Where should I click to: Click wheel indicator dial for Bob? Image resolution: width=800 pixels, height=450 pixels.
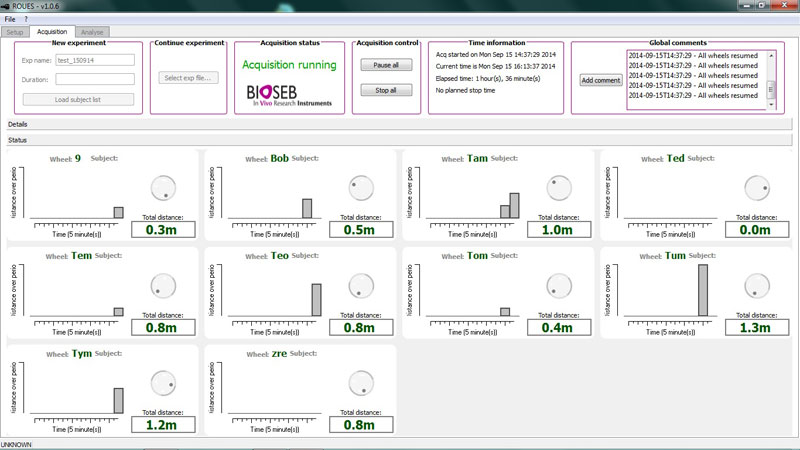[x=361, y=188]
